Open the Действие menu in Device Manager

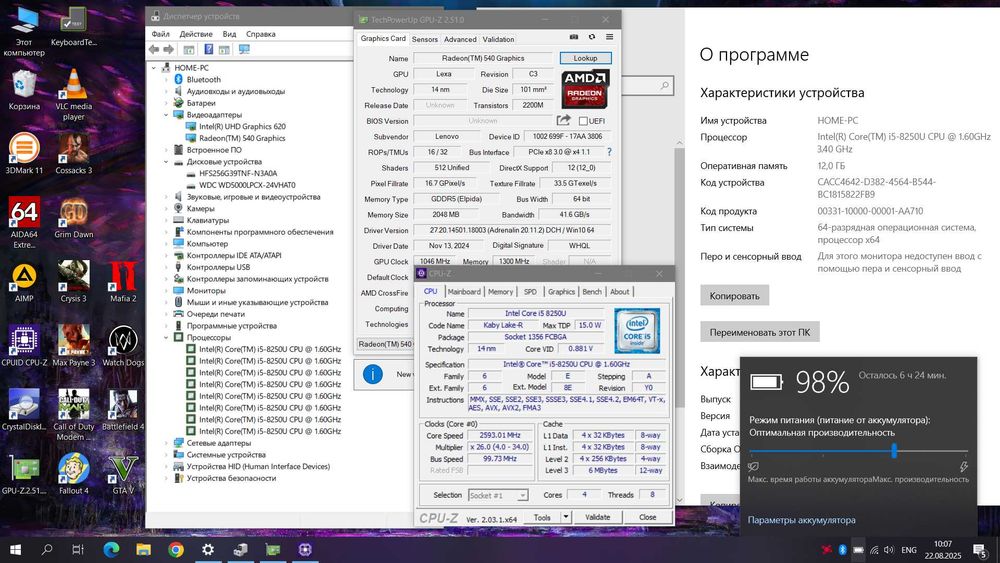(196, 34)
